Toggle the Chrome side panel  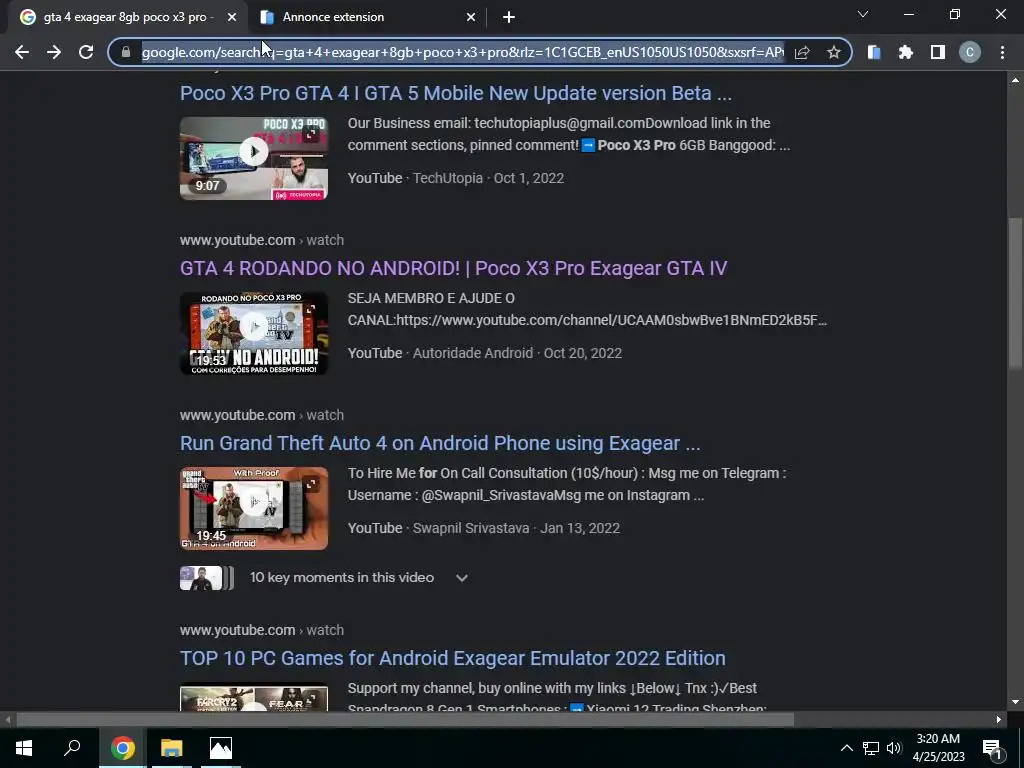click(x=938, y=52)
